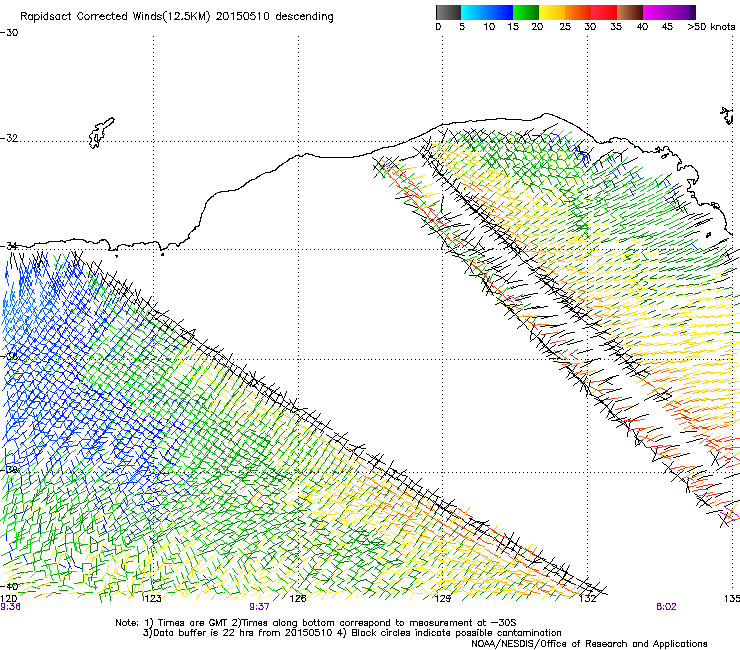Click the '25' legend tick label
Image resolution: width=740 pixels, height=650 pixels.
tap(565, 27)
